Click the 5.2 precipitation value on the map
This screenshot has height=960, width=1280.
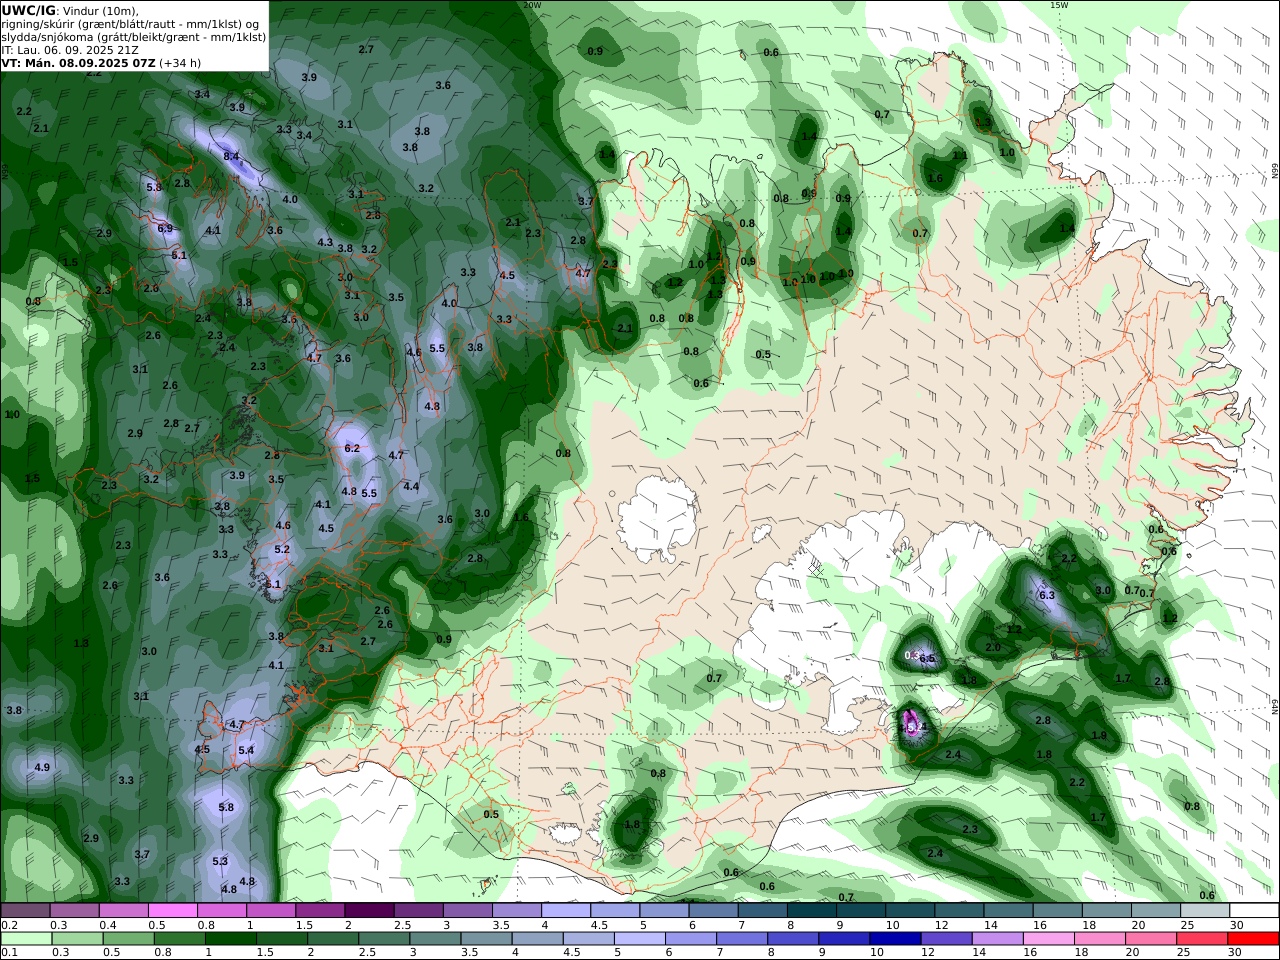282,549
